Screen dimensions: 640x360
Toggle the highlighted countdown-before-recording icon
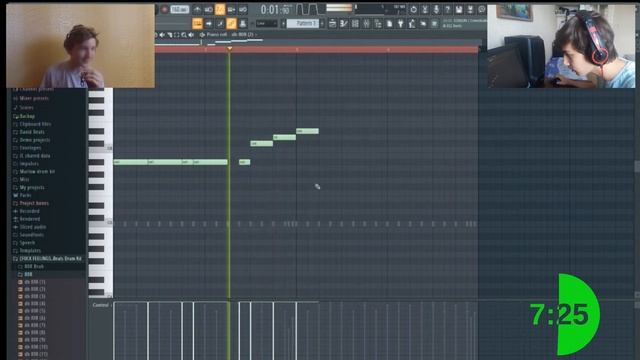point(220,9)
